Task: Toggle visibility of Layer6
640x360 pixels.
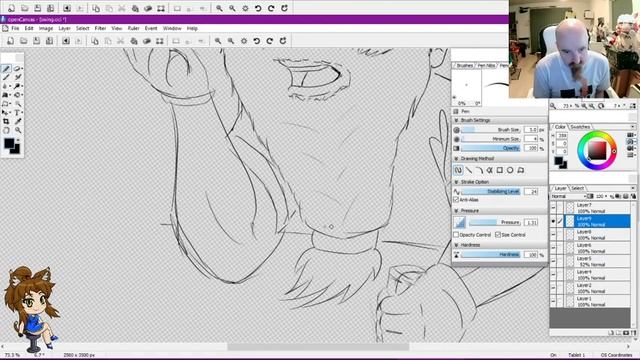Action: click(553, 248)
